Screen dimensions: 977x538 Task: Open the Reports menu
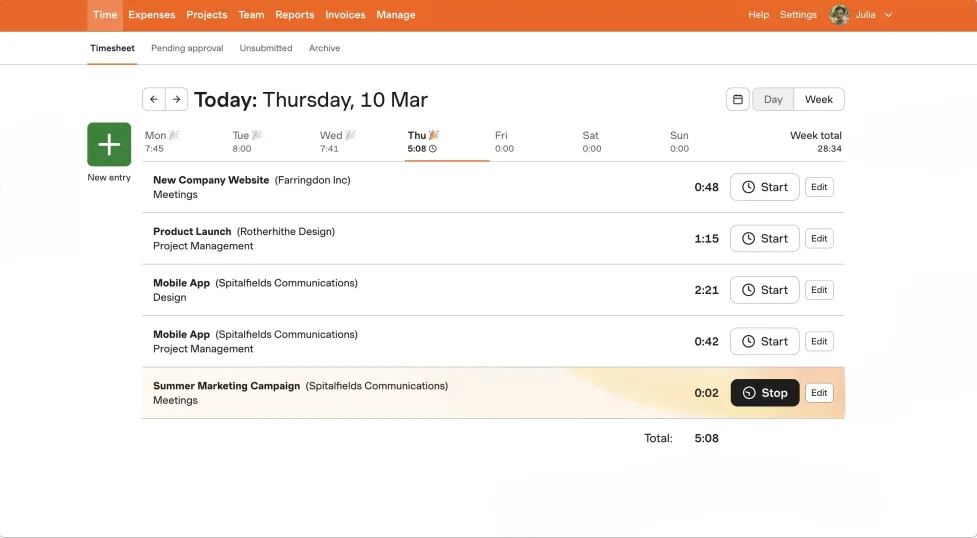tap(295, 15)
